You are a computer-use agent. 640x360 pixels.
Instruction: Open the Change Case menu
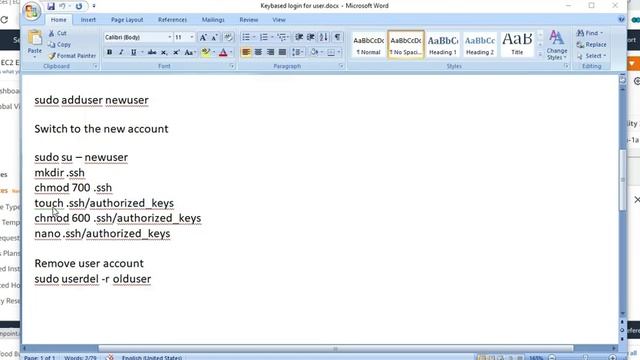(x=189, y=52)
